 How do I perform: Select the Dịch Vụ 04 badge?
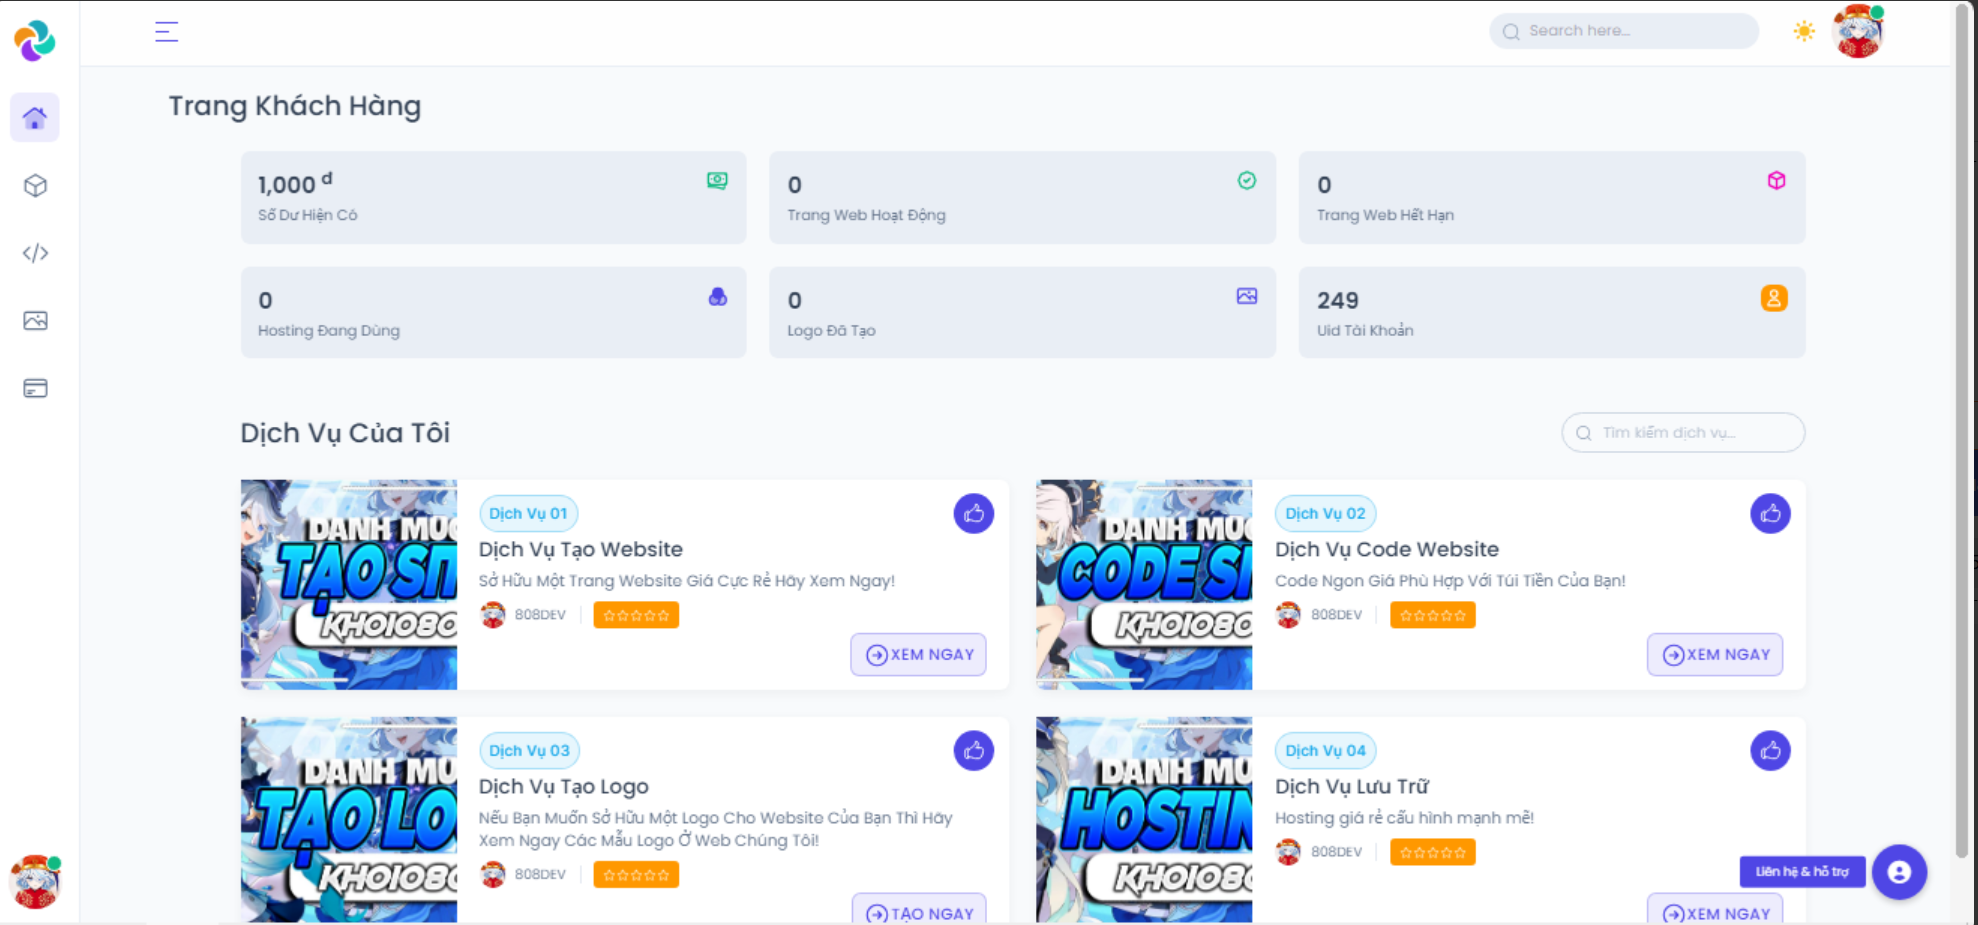pos(1325,750)
